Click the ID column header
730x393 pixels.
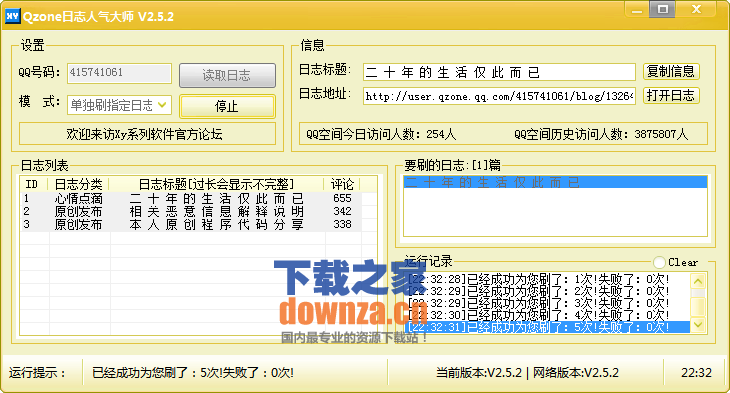[34, 184]
